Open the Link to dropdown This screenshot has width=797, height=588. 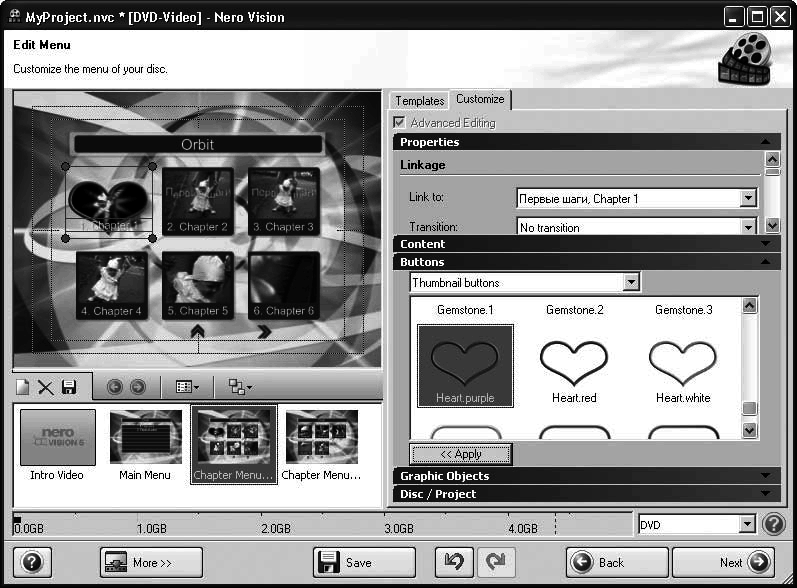tap(748, 199)
